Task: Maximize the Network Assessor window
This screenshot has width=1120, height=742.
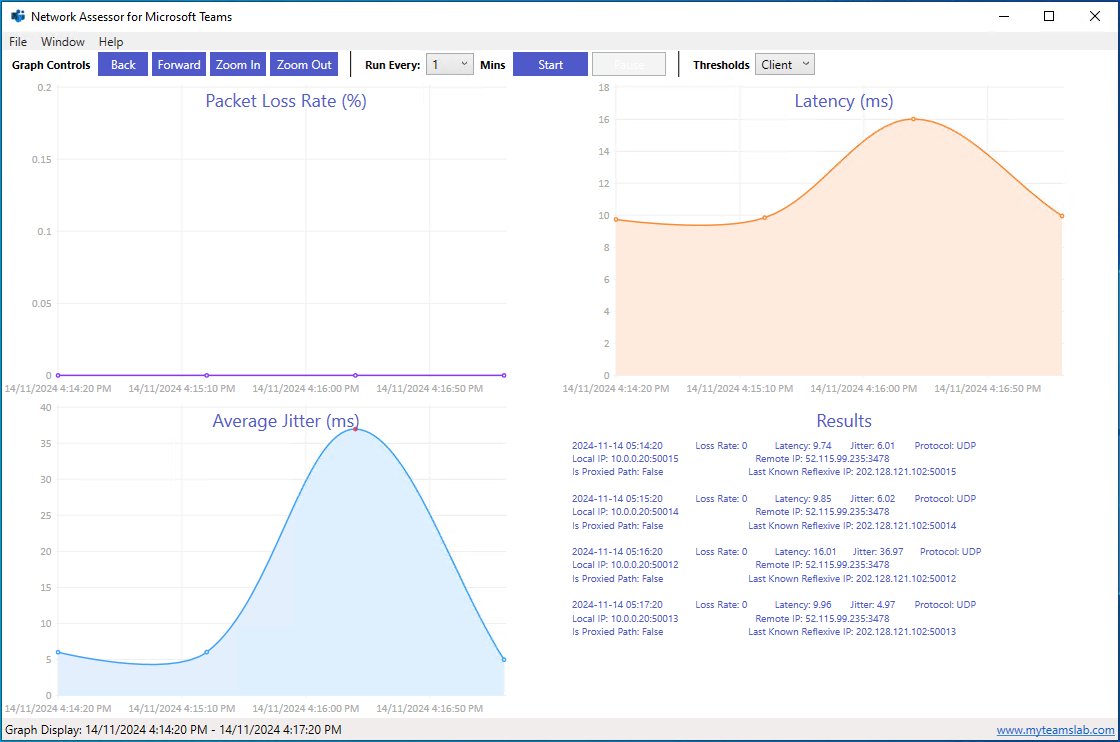Action: tap(1049, 16)
